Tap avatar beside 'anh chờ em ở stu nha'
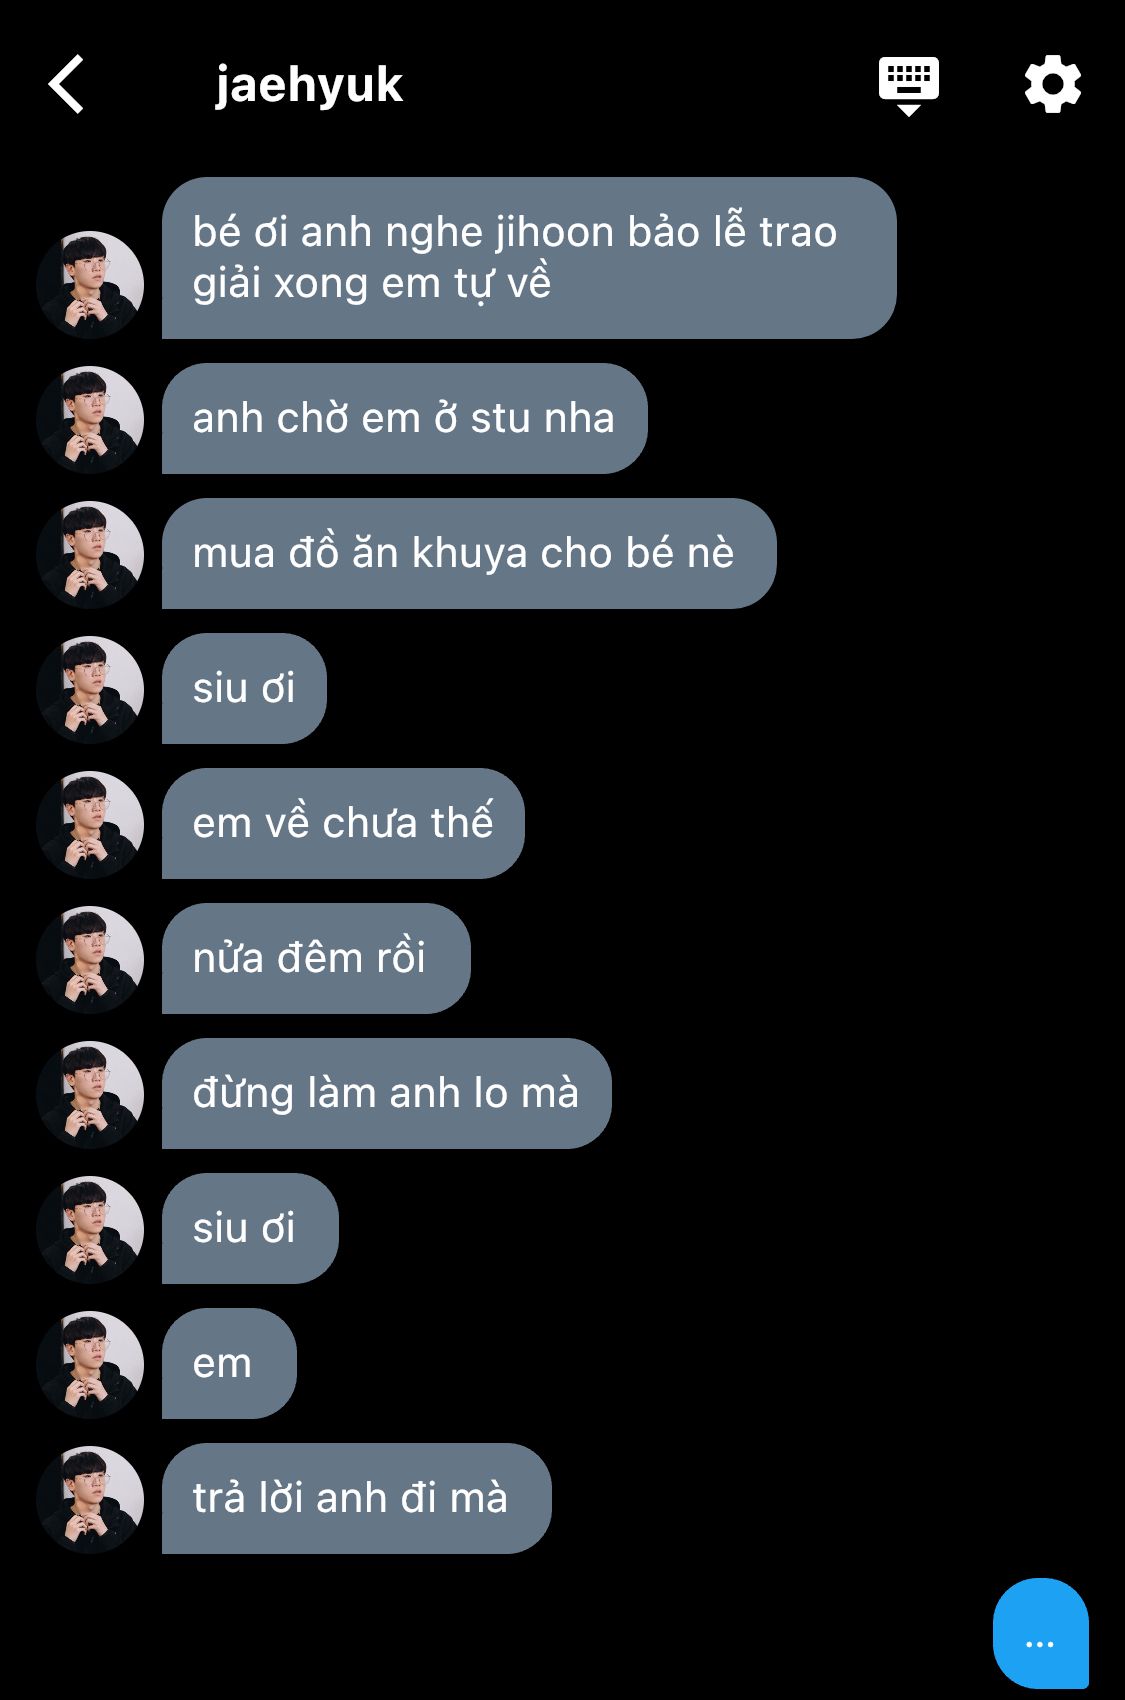Image resolution: width=1125 pixels, height=1700 pixels. (x=90, y=420)
